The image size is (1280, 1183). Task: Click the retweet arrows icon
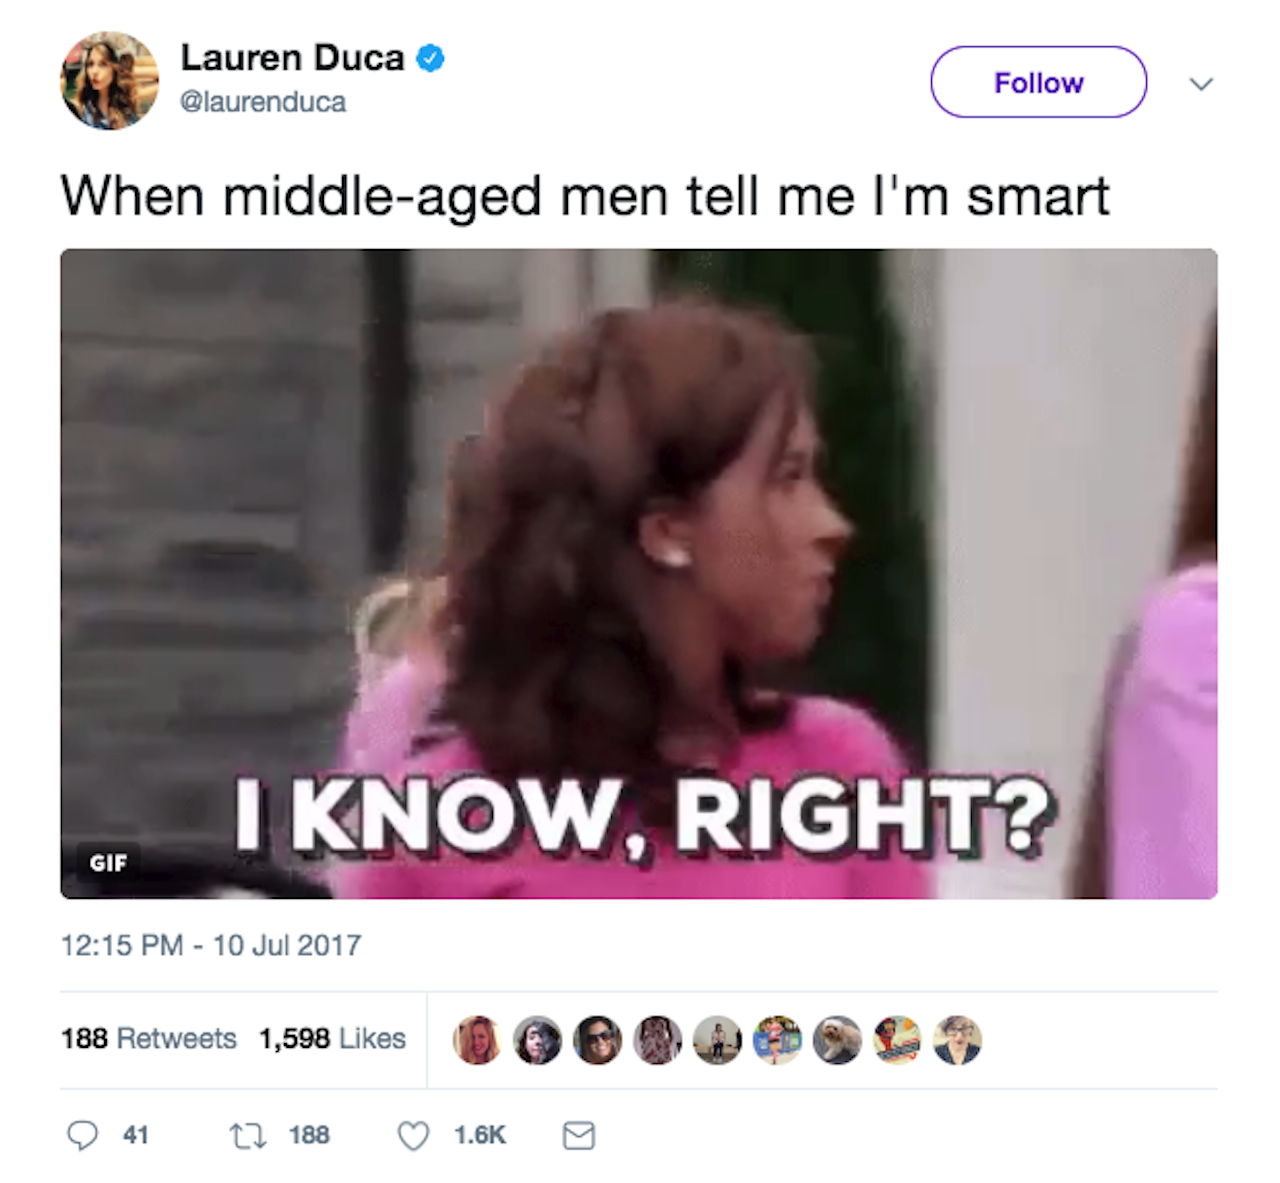pos(247,1135)
